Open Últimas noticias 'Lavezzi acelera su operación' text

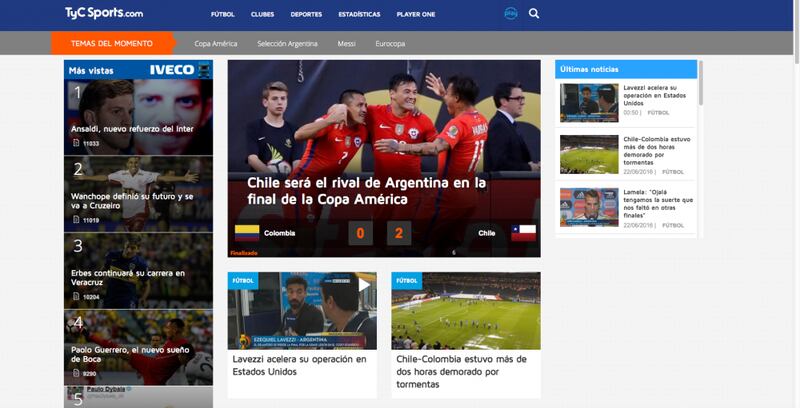point(655,95)
